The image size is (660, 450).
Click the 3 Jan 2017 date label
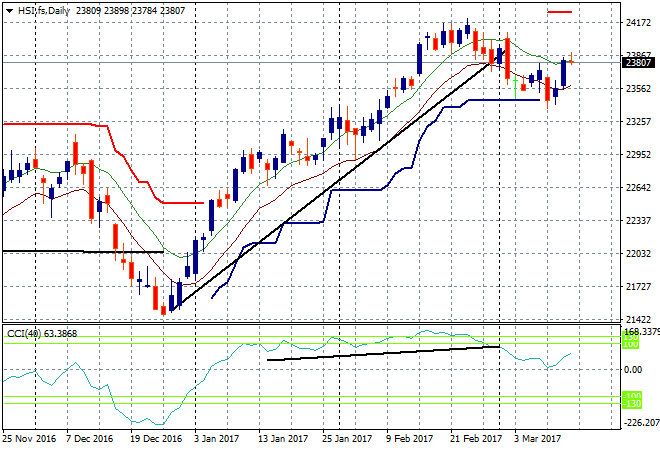pos(216,439)
